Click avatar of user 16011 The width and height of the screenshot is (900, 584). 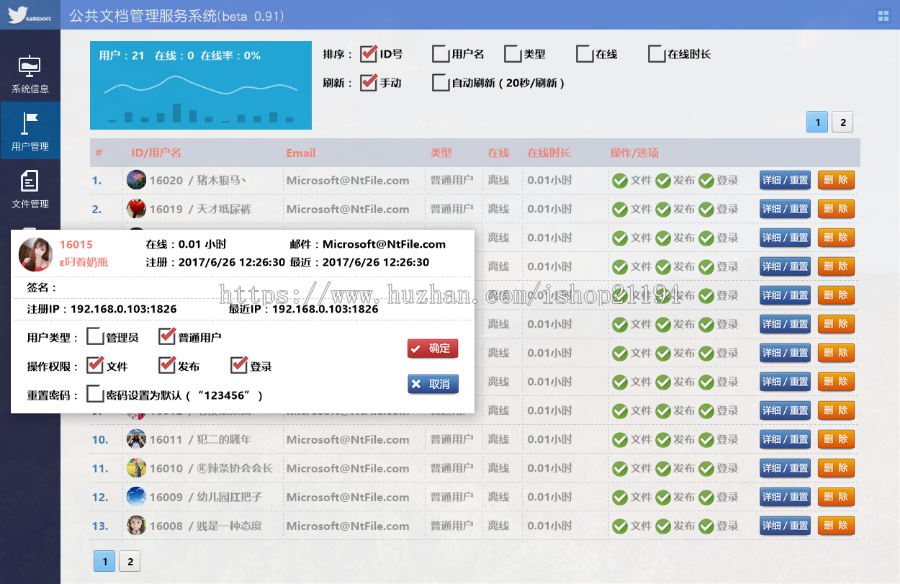(136, 439)
